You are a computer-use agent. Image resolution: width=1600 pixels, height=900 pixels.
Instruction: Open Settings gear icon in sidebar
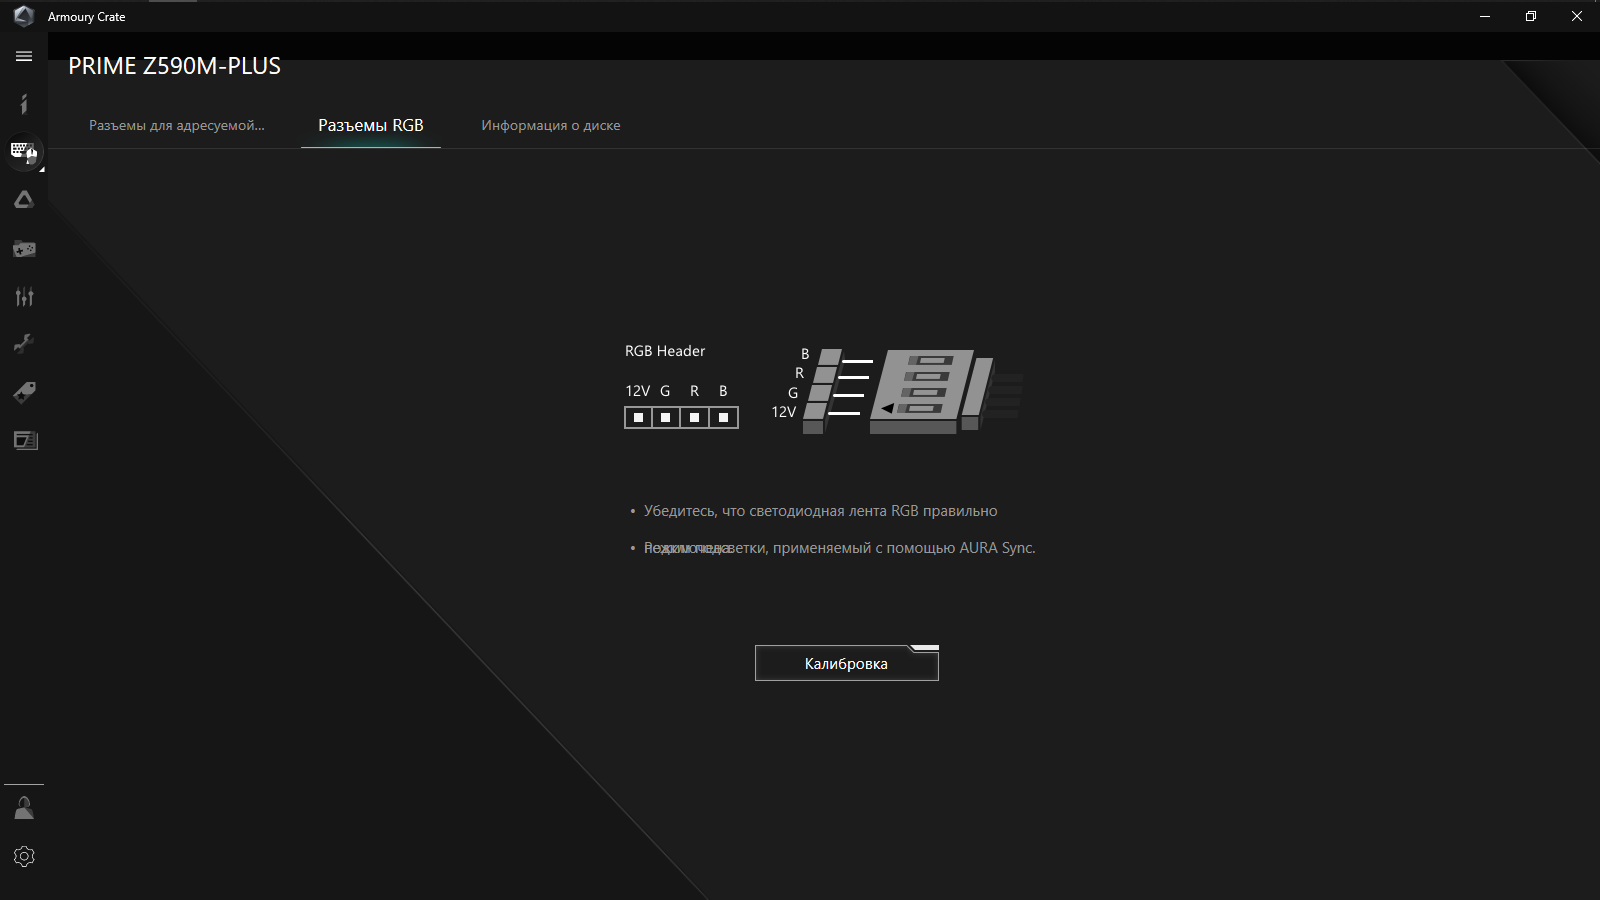24,856
